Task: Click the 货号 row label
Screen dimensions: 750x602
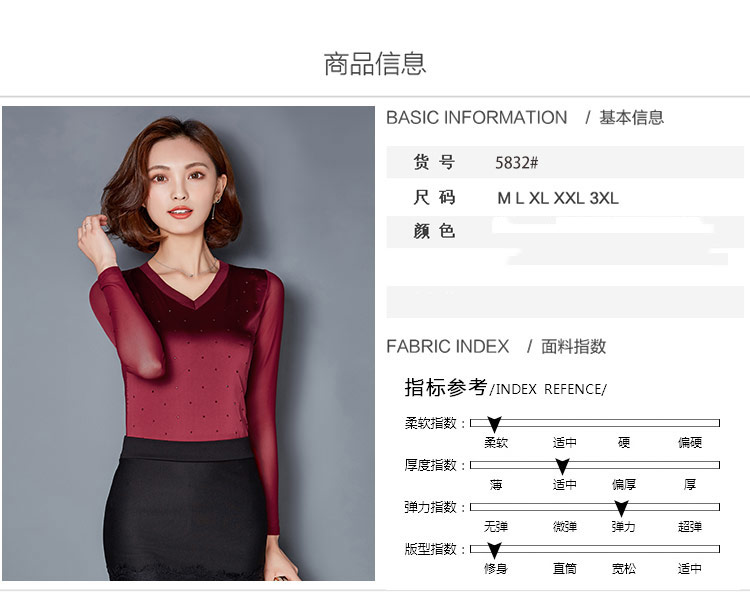Action: point(434,162)
